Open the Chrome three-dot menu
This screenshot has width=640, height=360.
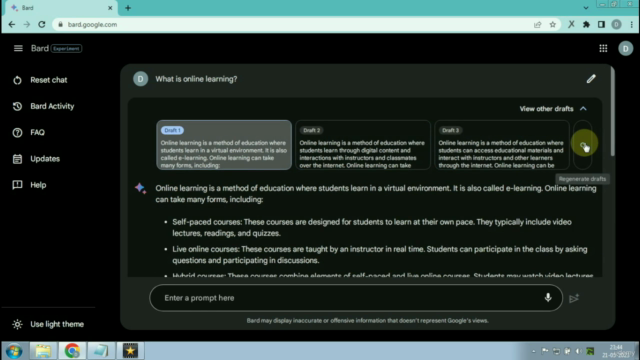pyautogui.click(x=631, y=24)
